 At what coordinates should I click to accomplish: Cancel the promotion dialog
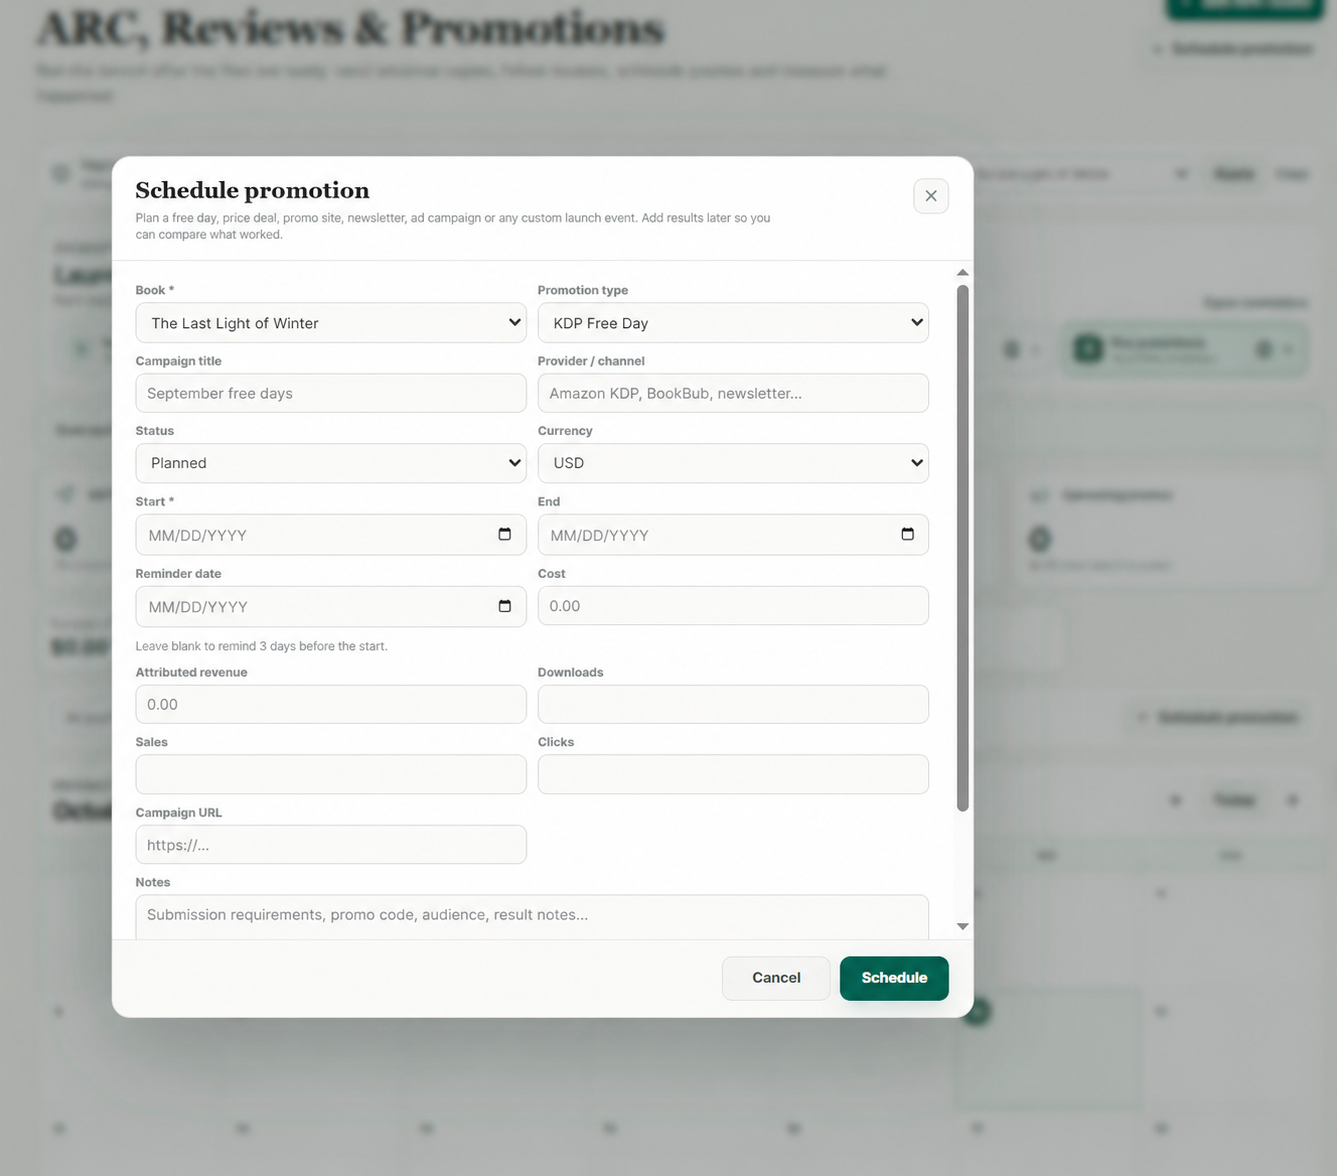[x=776, y=978]
